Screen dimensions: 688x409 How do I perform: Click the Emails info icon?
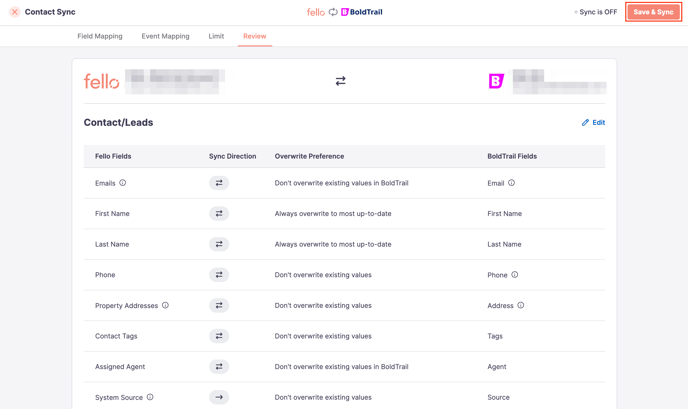tap(123, 183)
